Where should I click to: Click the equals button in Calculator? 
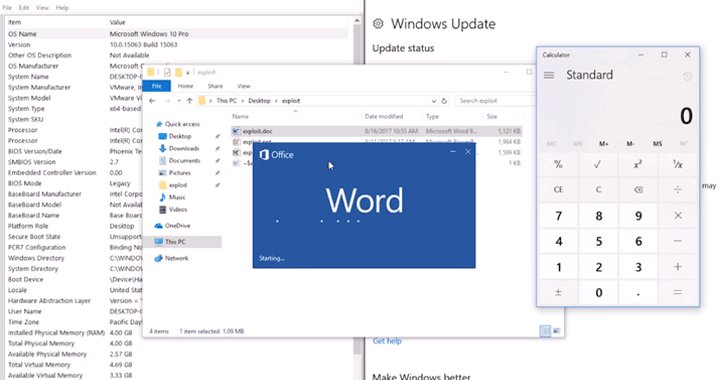point(678,293)
